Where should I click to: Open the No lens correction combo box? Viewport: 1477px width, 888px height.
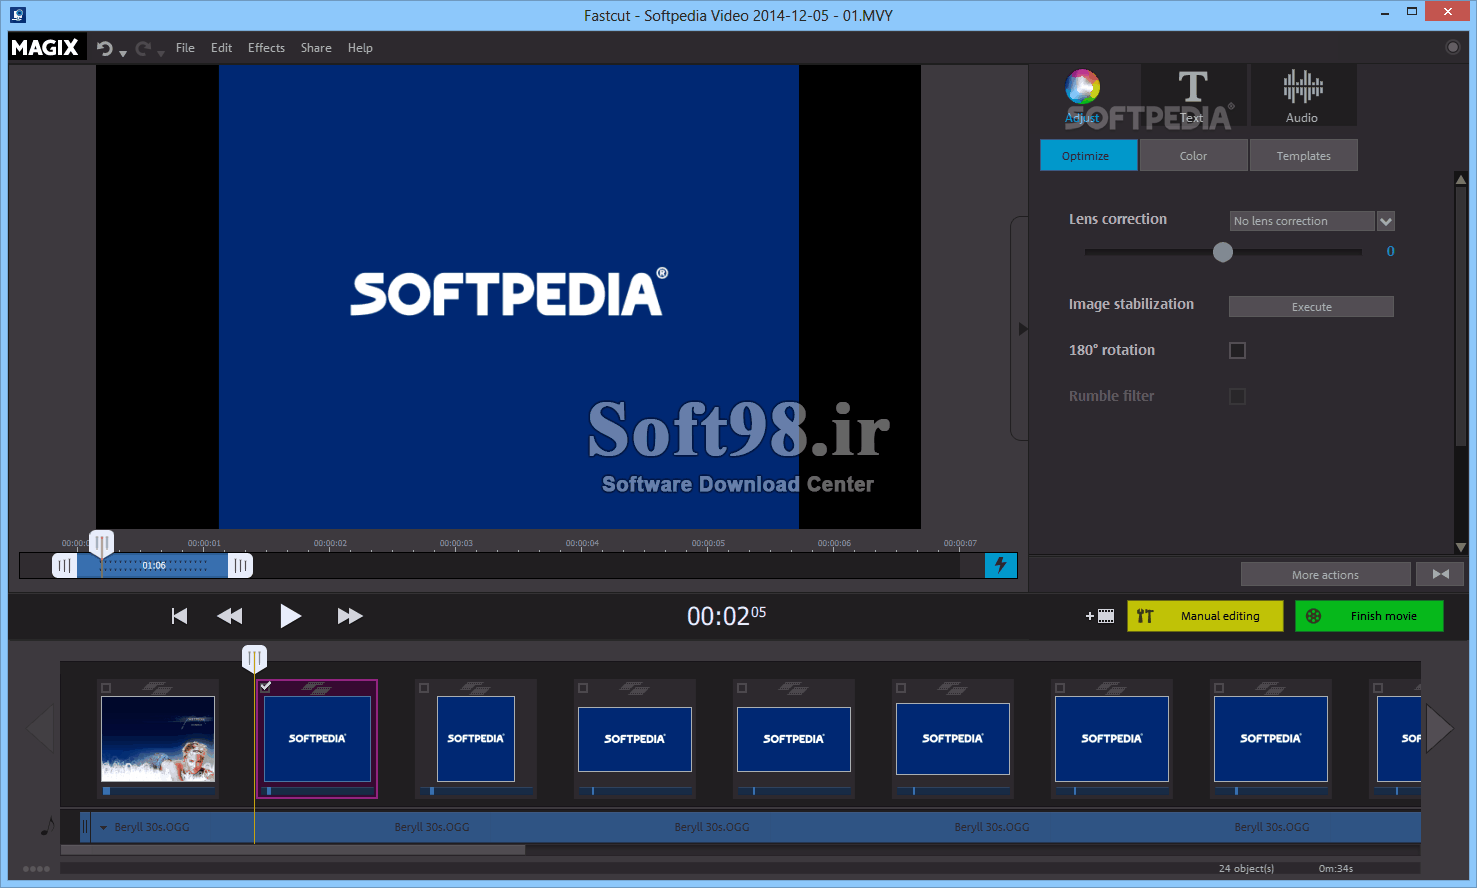coord(1302,221)
